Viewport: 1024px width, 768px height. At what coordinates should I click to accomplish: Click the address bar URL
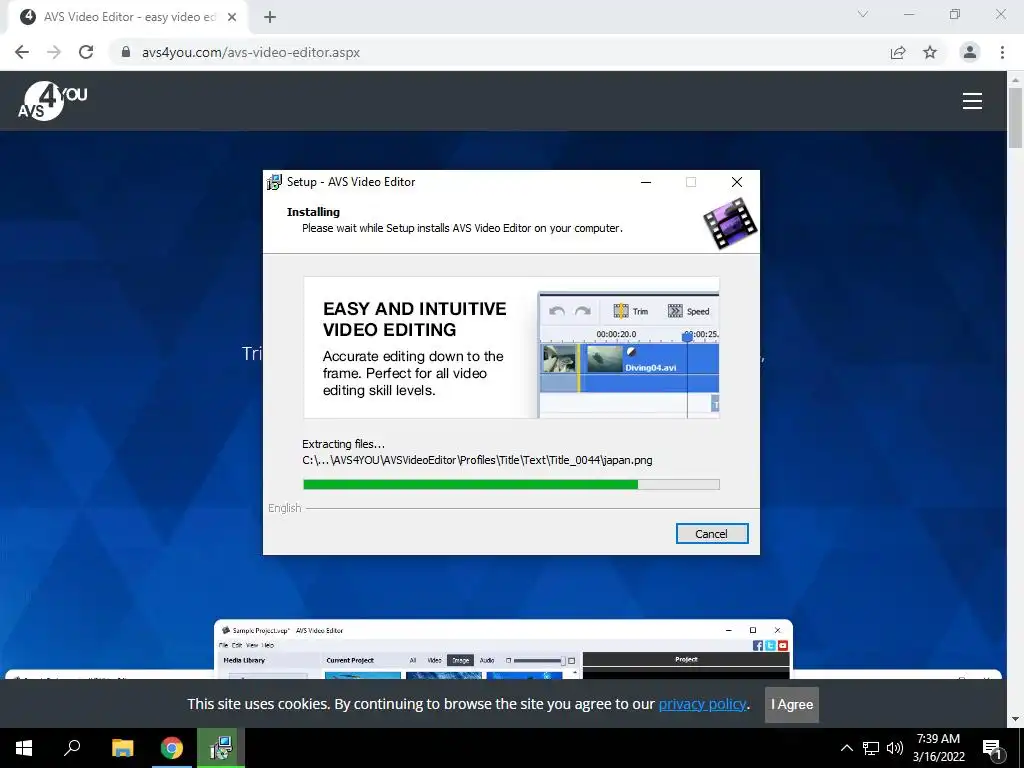click(x=251, y=52)
